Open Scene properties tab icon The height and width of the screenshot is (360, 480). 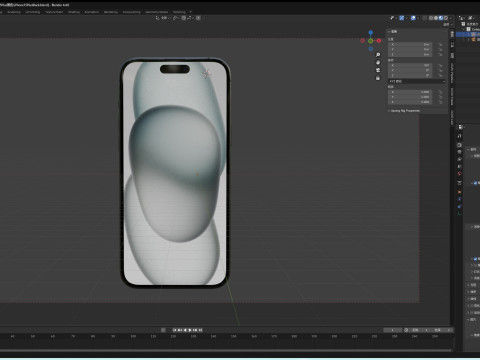(459, 166)
